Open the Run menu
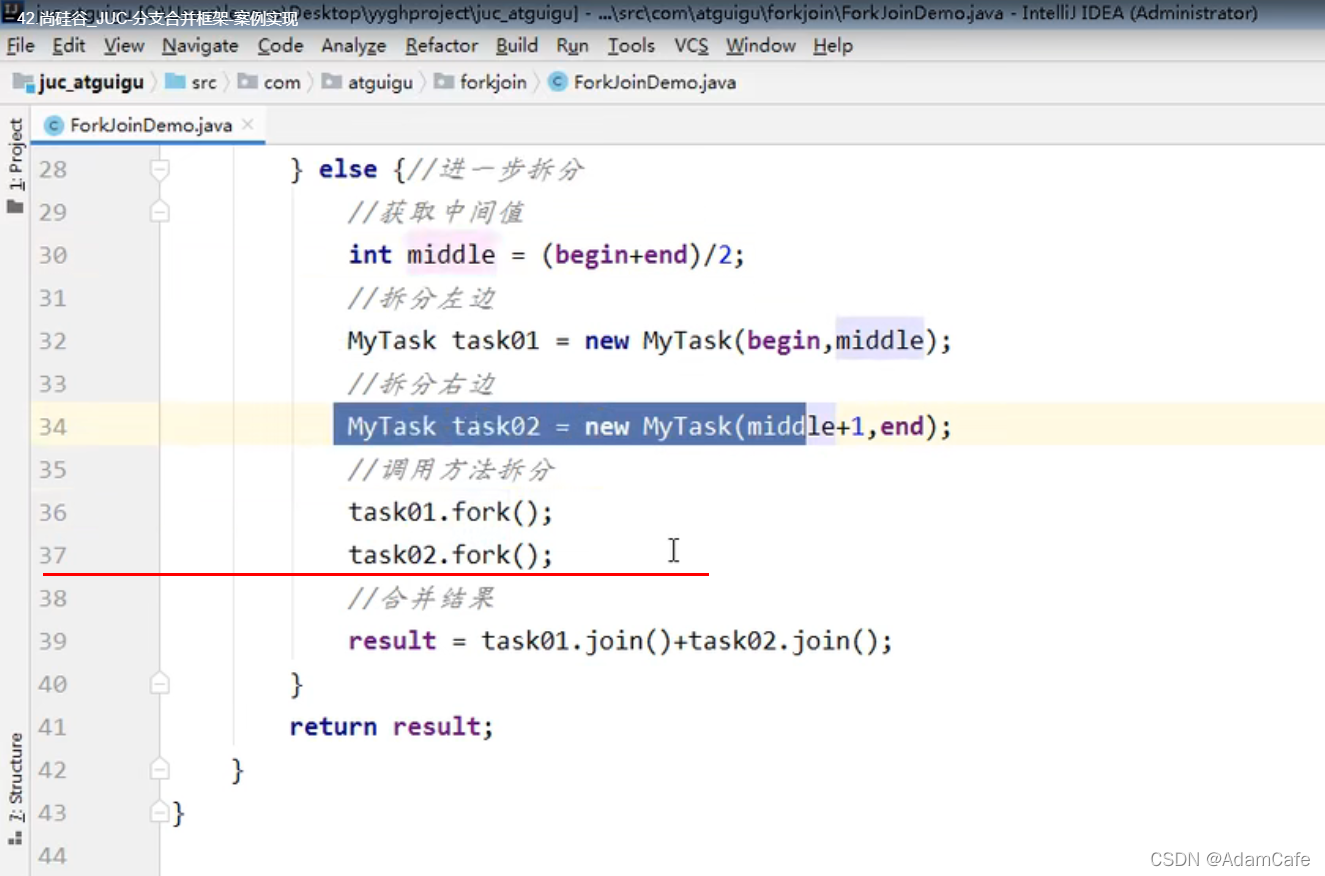The height and width of the screenshot is (876, 1325). click(573, 46)
